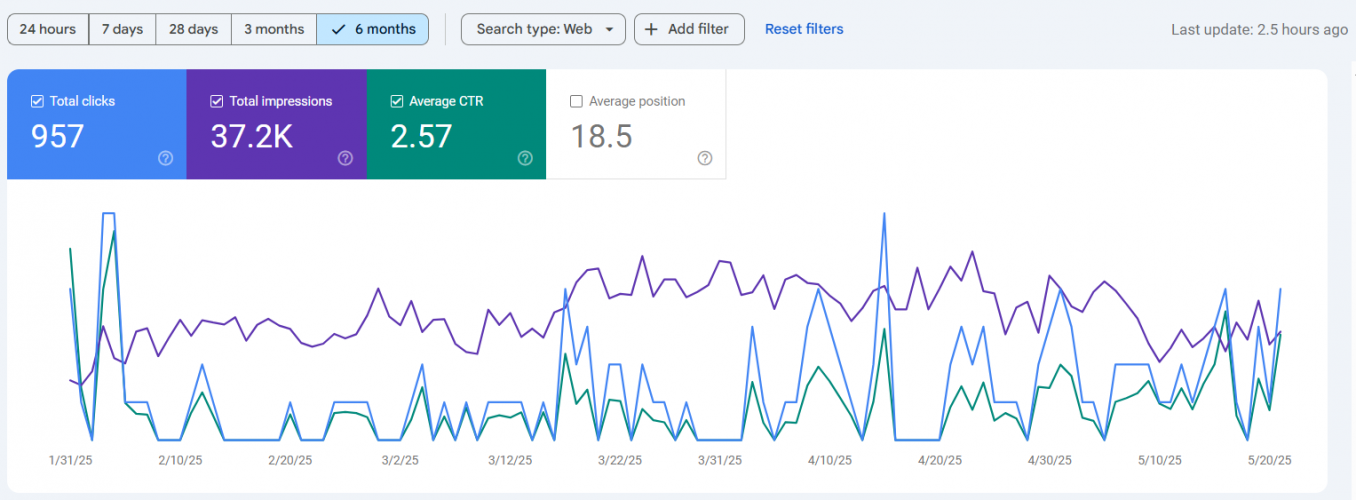Image resolution: width=1356 pixels, height=500 pixels.
Task: Click the Search type dropdown arrow
Action: [610, 29]
